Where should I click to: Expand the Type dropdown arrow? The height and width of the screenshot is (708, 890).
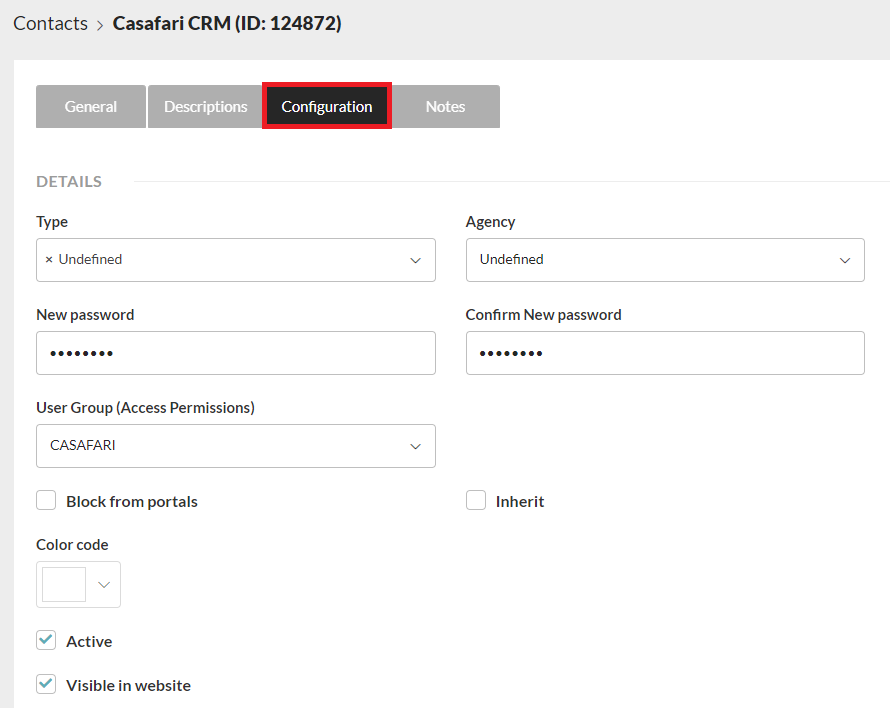point(415,260)
